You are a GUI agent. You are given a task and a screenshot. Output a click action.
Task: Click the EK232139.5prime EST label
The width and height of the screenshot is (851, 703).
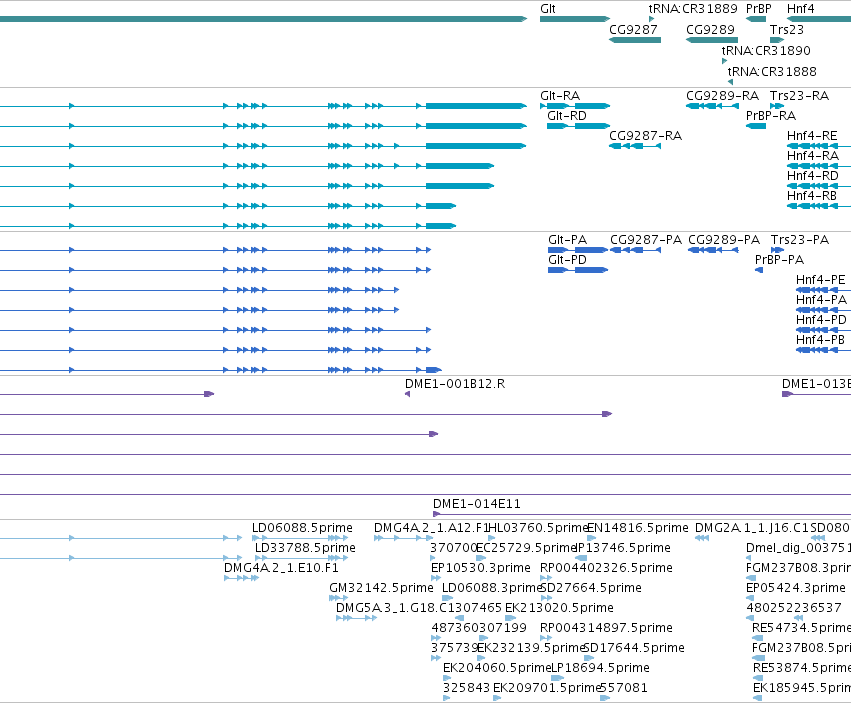(531, 648)
